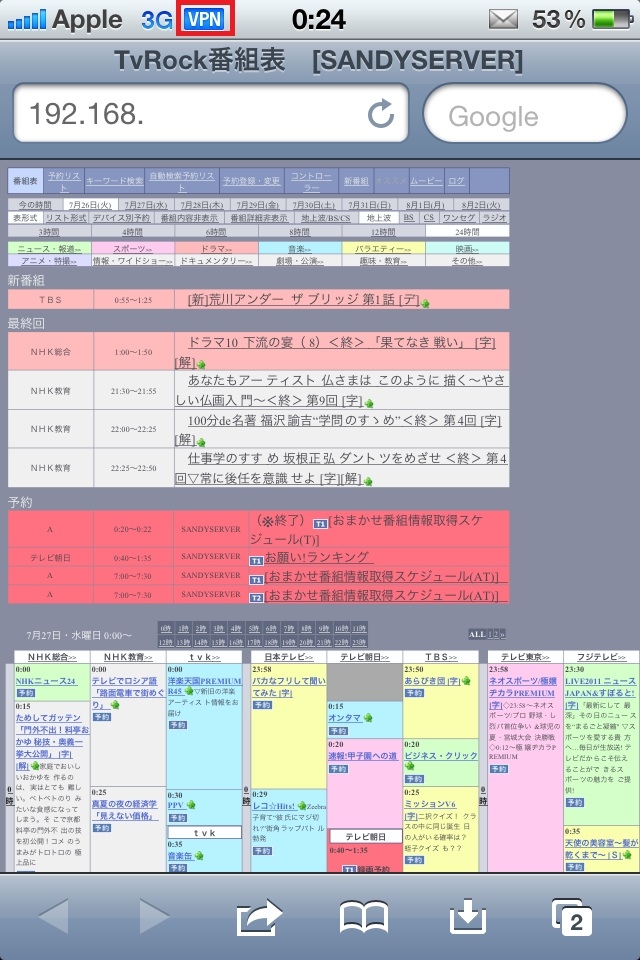
Task: Click green icon after ドラマ10 下流の宴 [解]
Action: point(201,365)
